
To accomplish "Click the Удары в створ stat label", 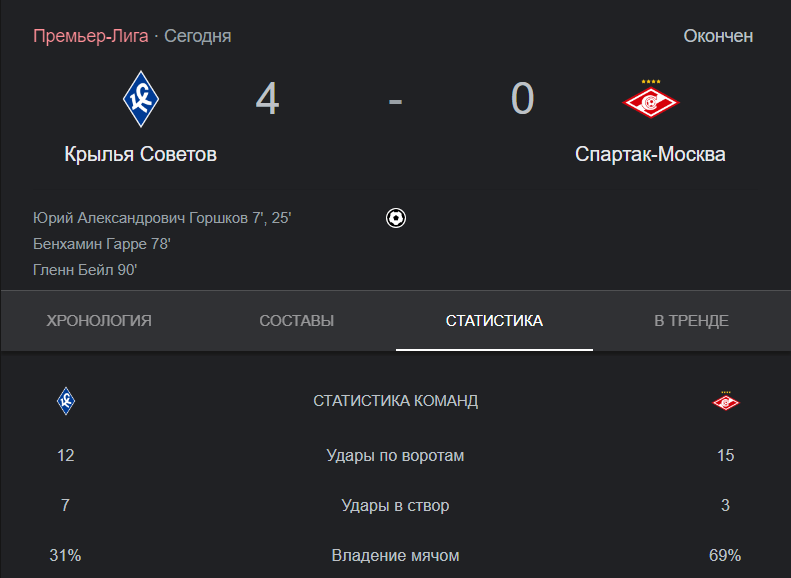I will point(396,505).
